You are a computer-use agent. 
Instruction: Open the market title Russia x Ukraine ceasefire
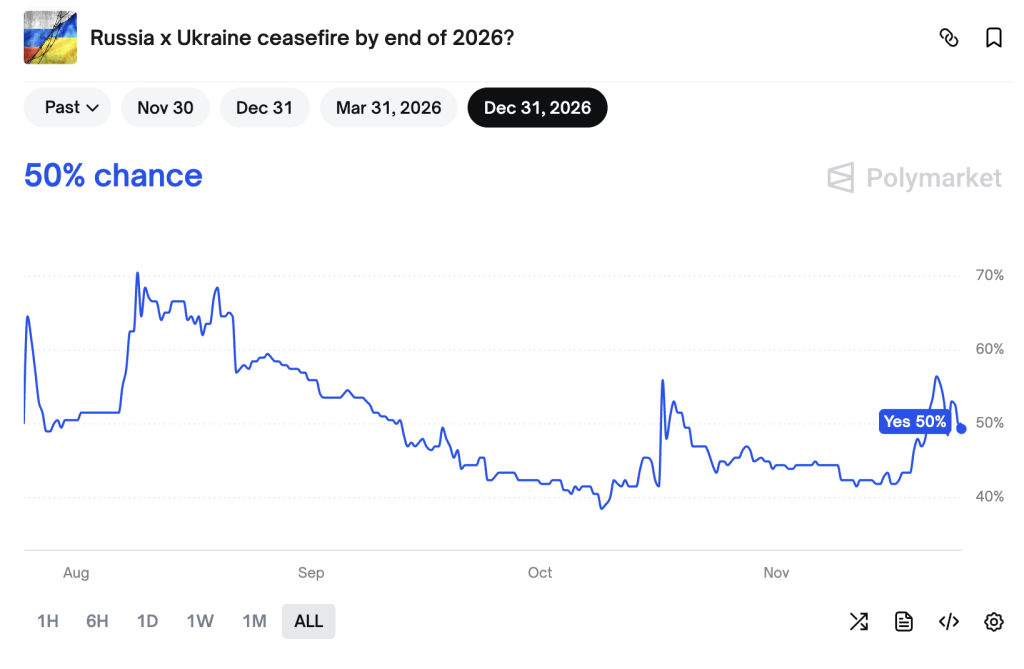pyautogui.click(x=300, y=36)
